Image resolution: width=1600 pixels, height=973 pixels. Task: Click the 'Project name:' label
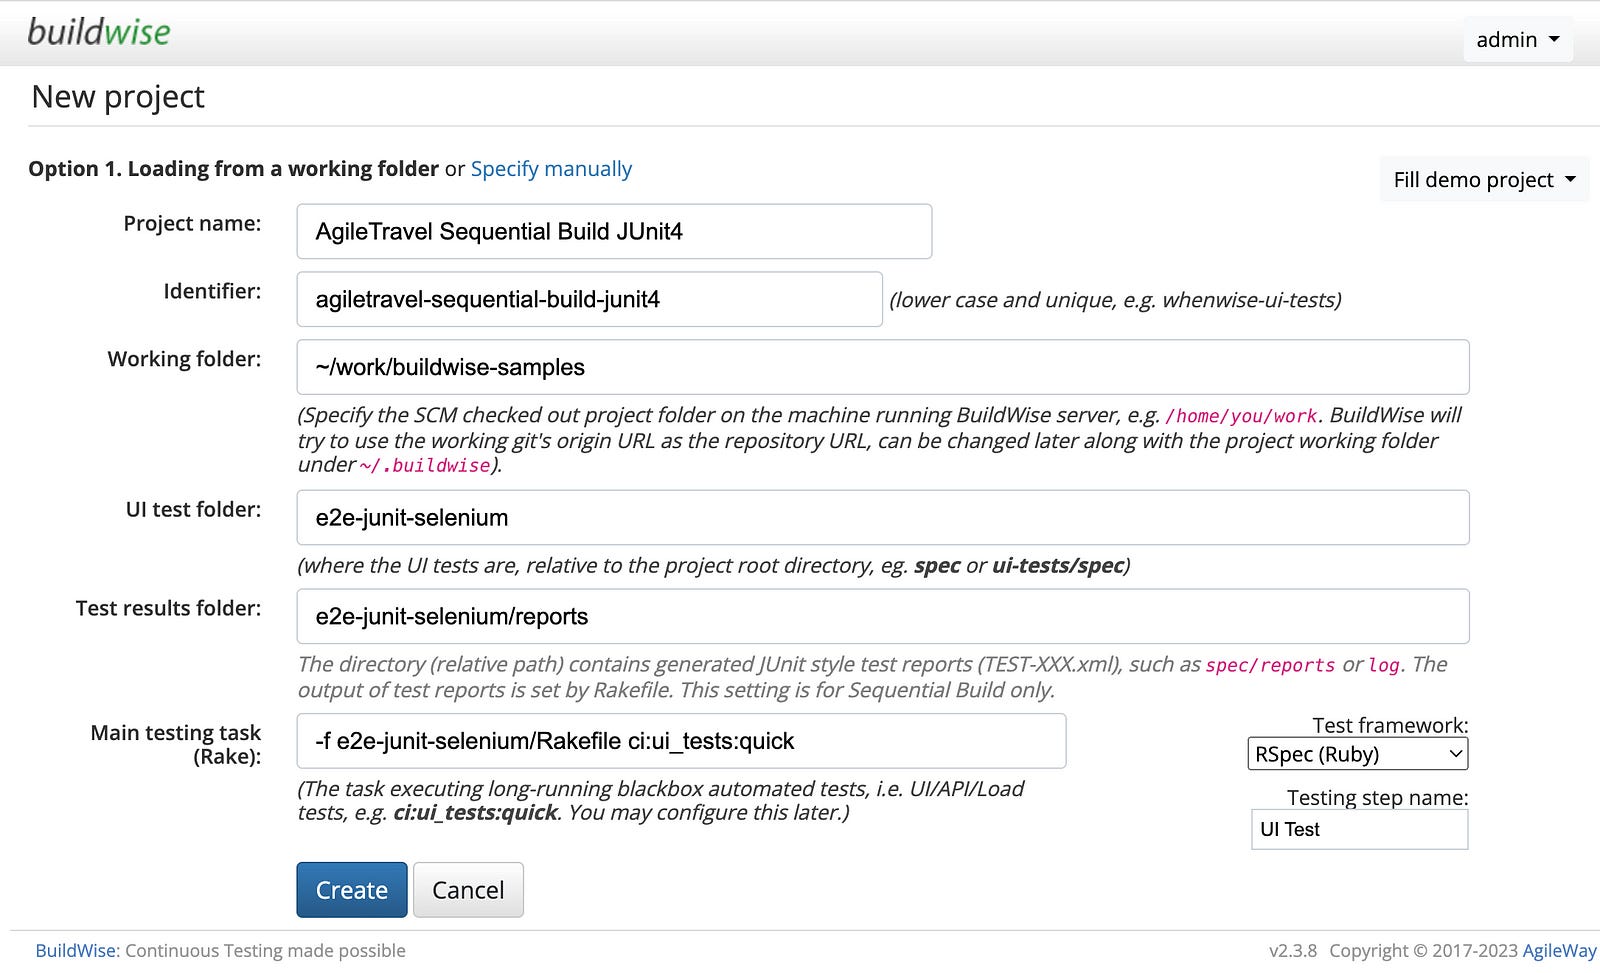192,223
